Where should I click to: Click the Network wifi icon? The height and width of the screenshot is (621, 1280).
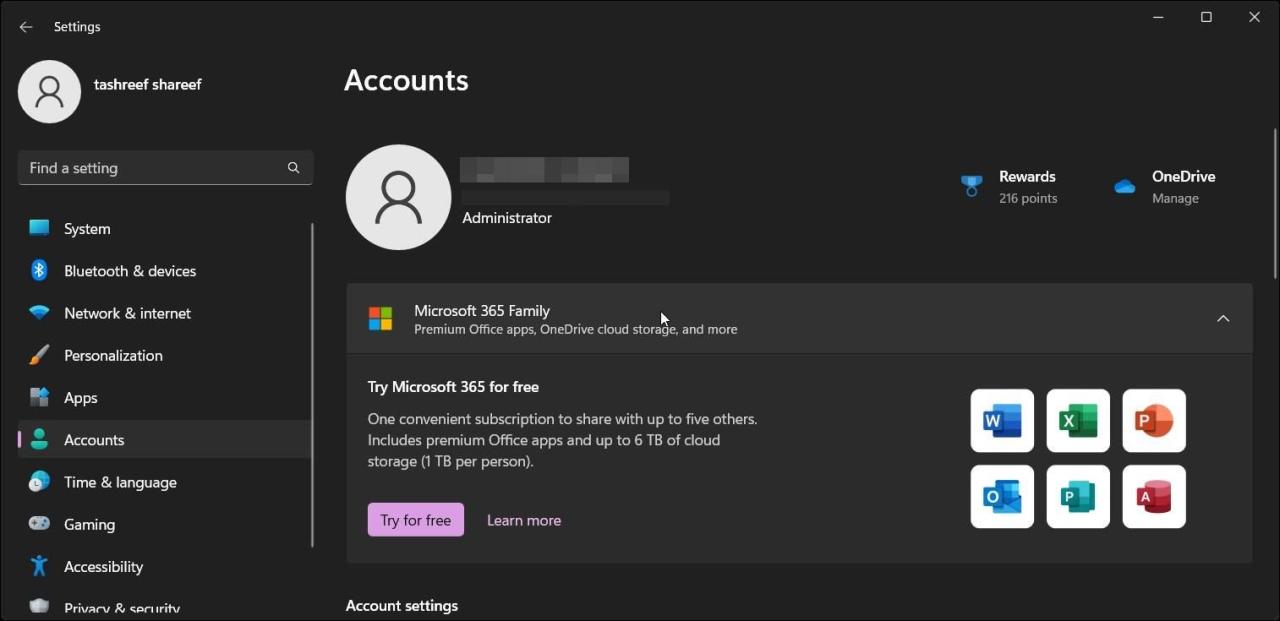pyautogui.click(x=39, y=312)
